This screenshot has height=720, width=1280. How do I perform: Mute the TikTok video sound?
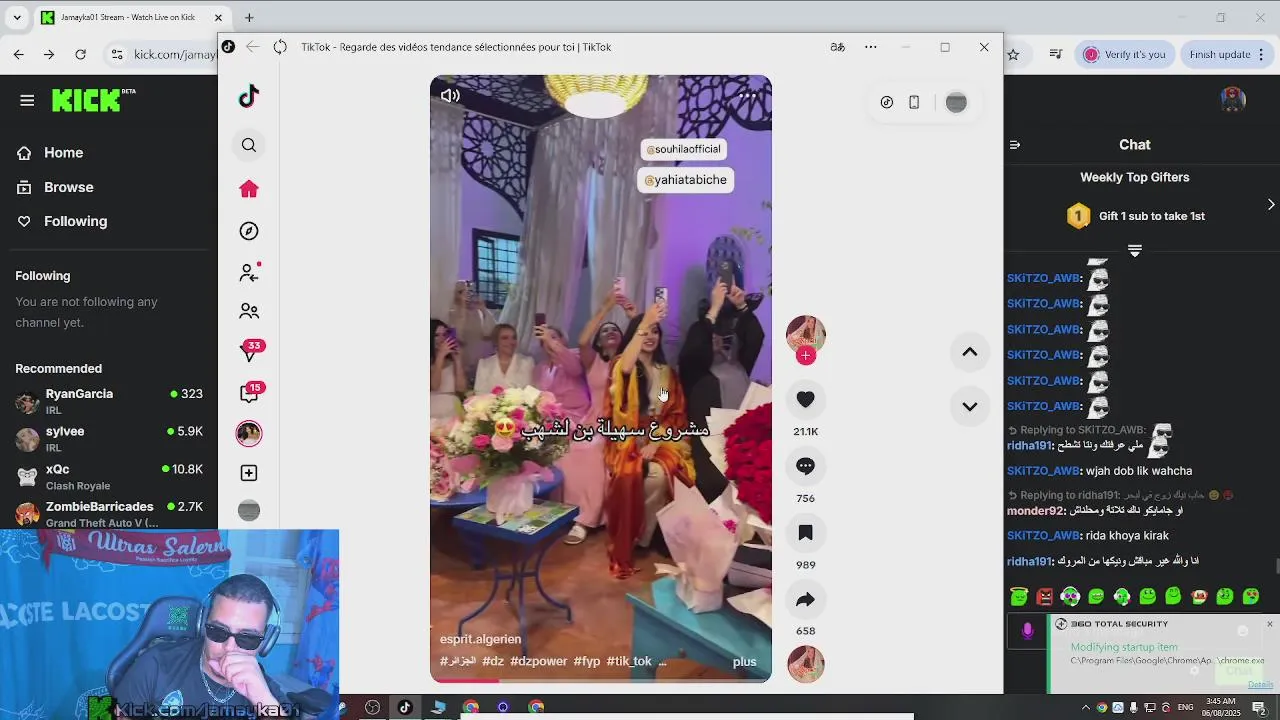450,96
